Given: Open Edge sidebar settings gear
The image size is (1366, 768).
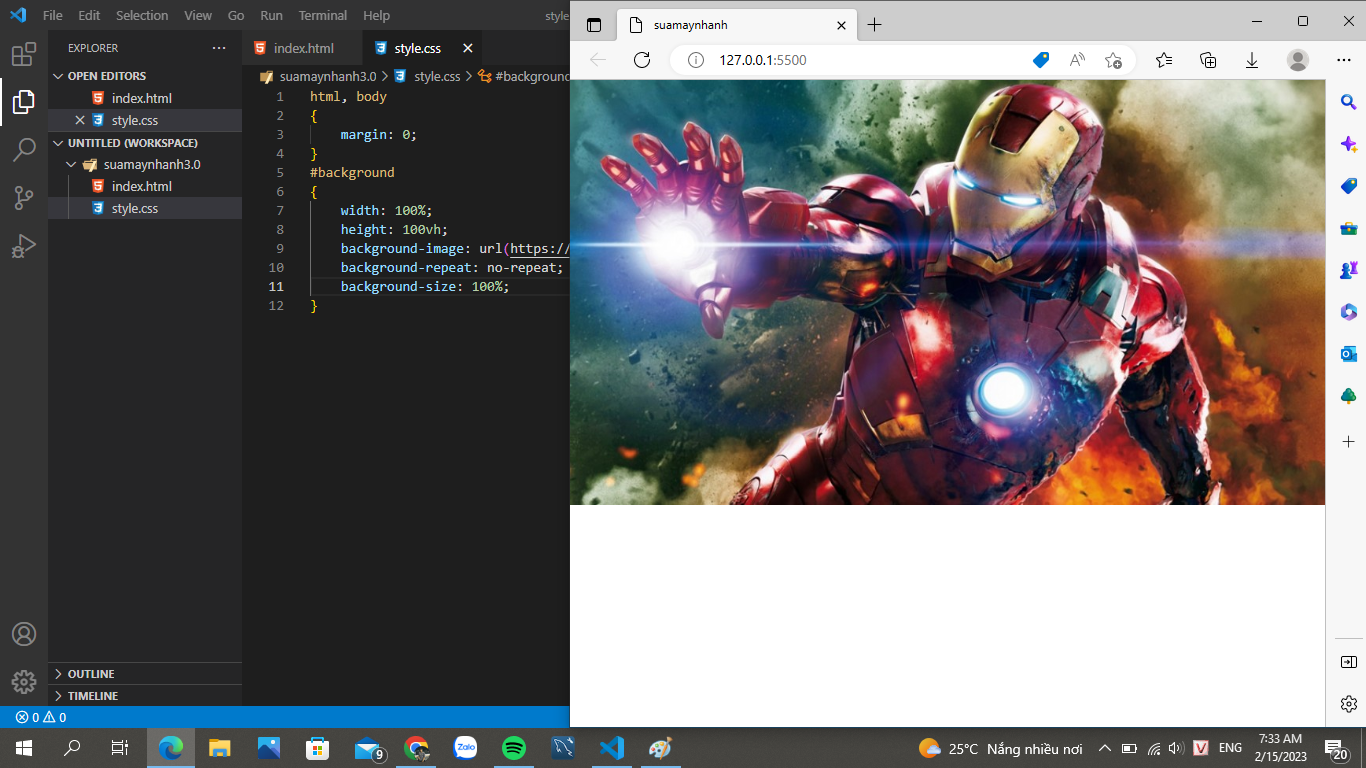Looking at the screenshot, I should pos(1348,704).
